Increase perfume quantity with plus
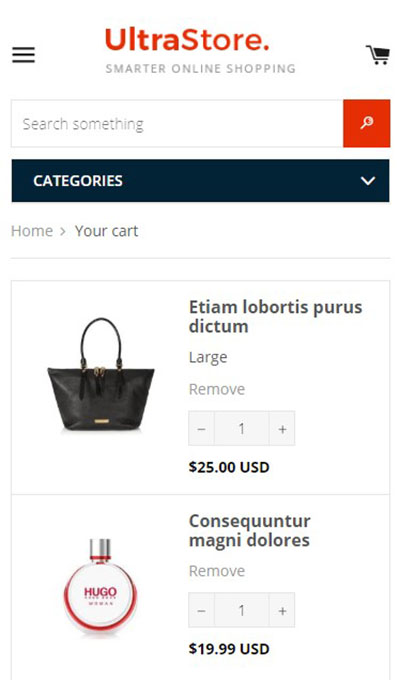This screenshot has height=680, width=400. 282,610
